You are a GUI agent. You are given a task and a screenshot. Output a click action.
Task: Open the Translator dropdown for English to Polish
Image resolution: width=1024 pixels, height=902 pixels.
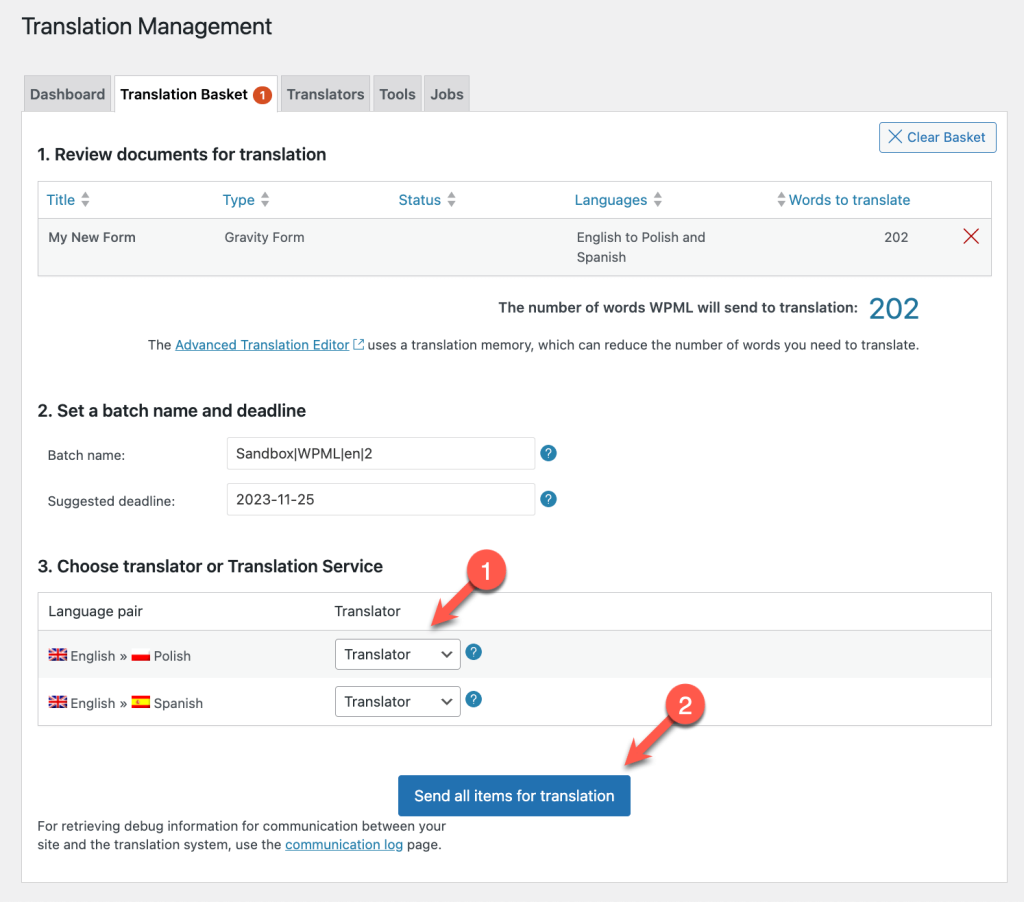click(397, 654)
